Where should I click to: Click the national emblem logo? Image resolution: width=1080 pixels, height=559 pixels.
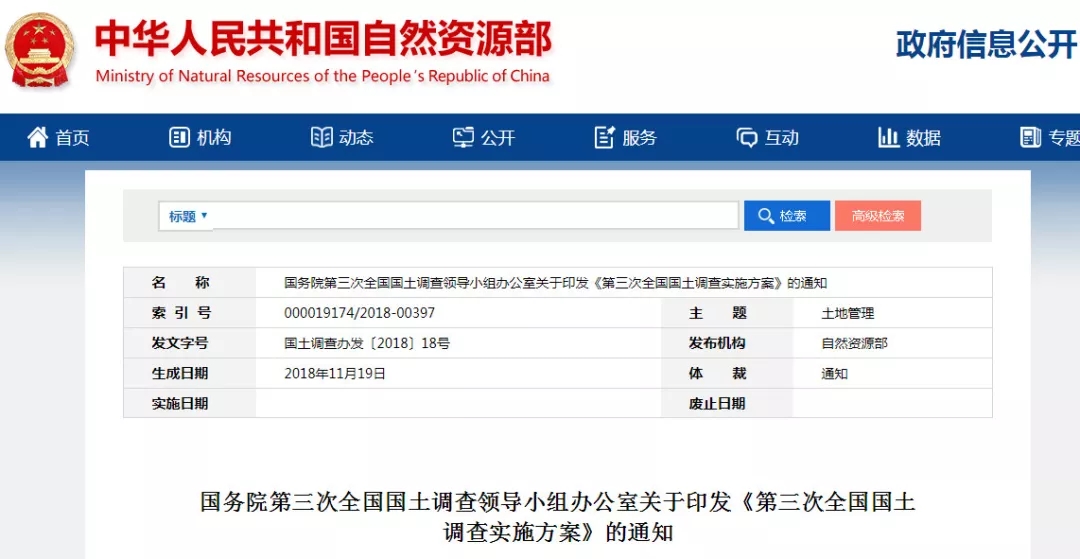click(x=40, y=49)
